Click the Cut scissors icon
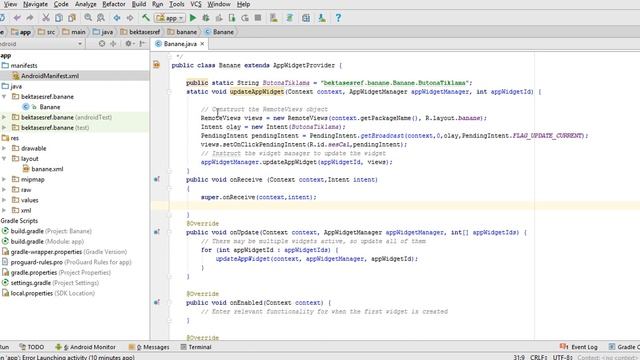Viewport: 640px width, 360px height. click(x=46, y=18)
